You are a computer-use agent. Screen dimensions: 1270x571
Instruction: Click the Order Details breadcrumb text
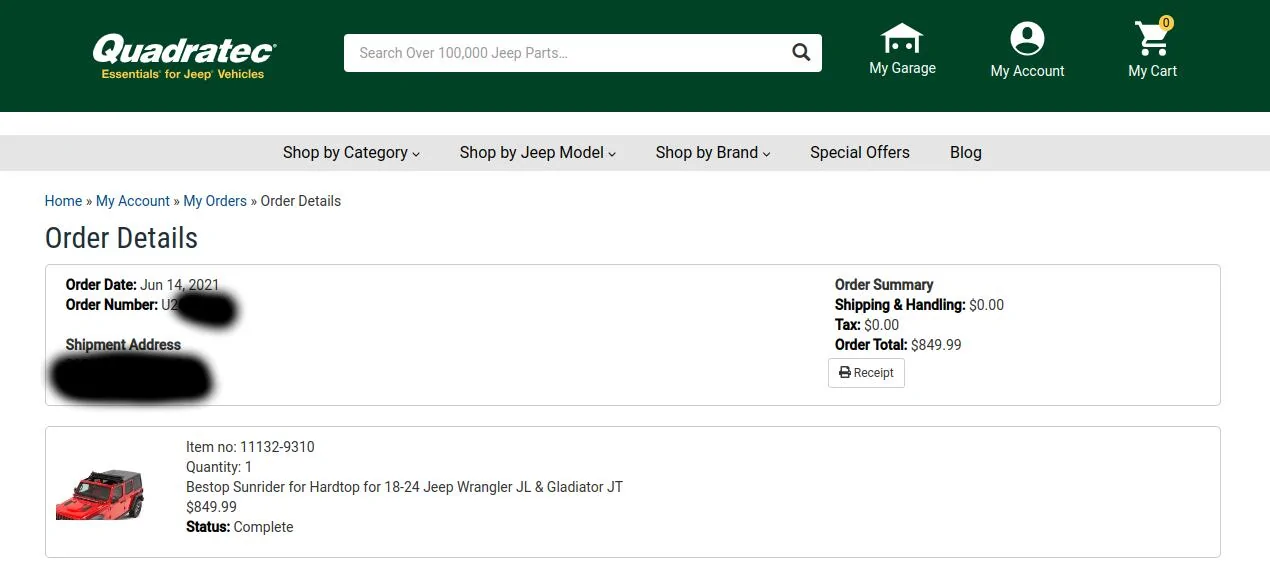coord(301,201)
